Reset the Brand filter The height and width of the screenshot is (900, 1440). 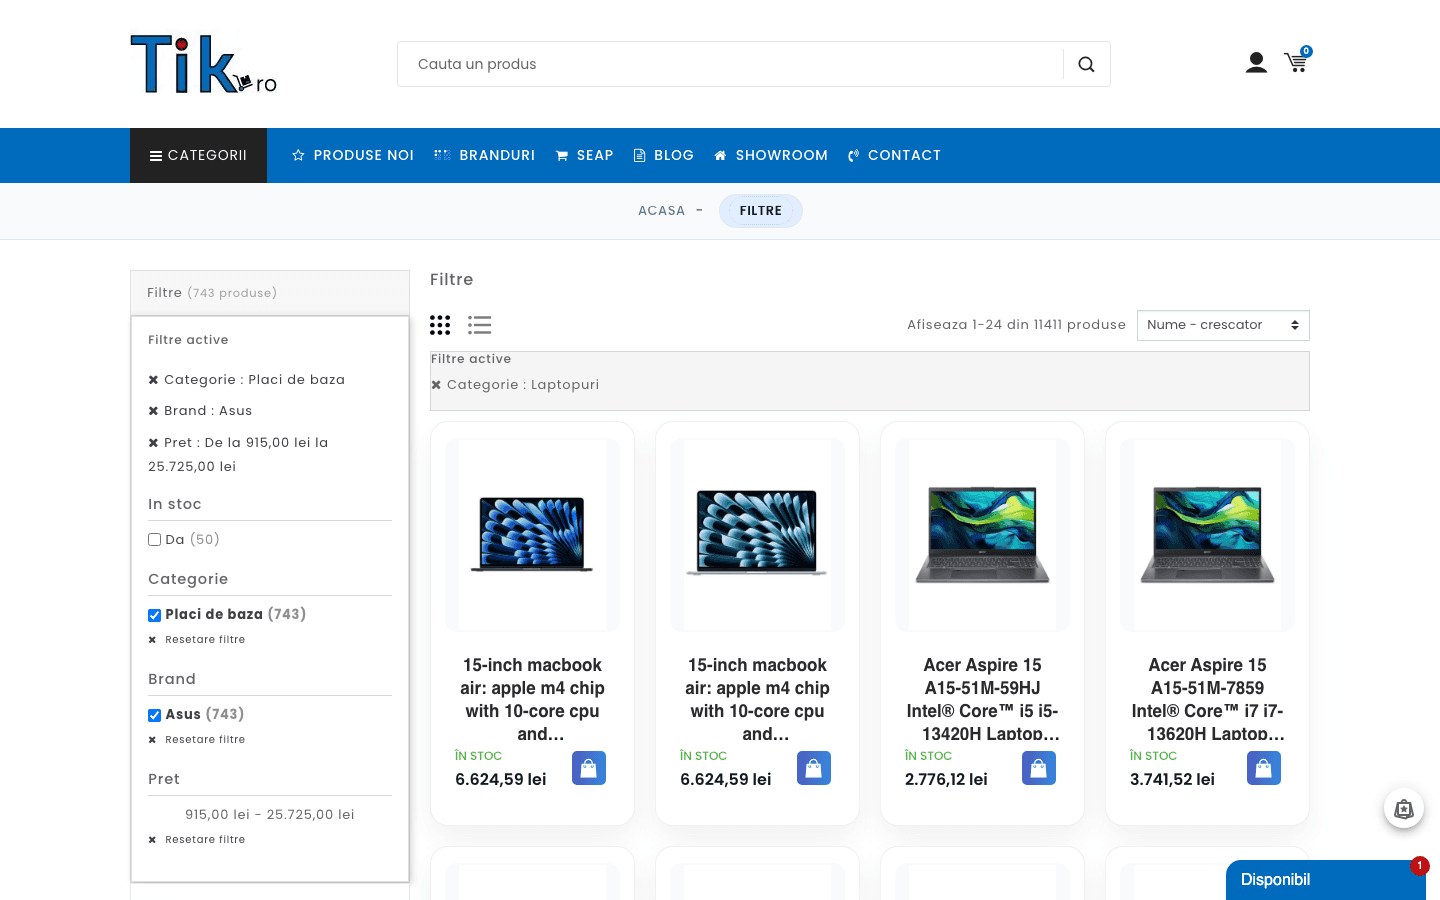pyautogui.click(x=197, y=740)
